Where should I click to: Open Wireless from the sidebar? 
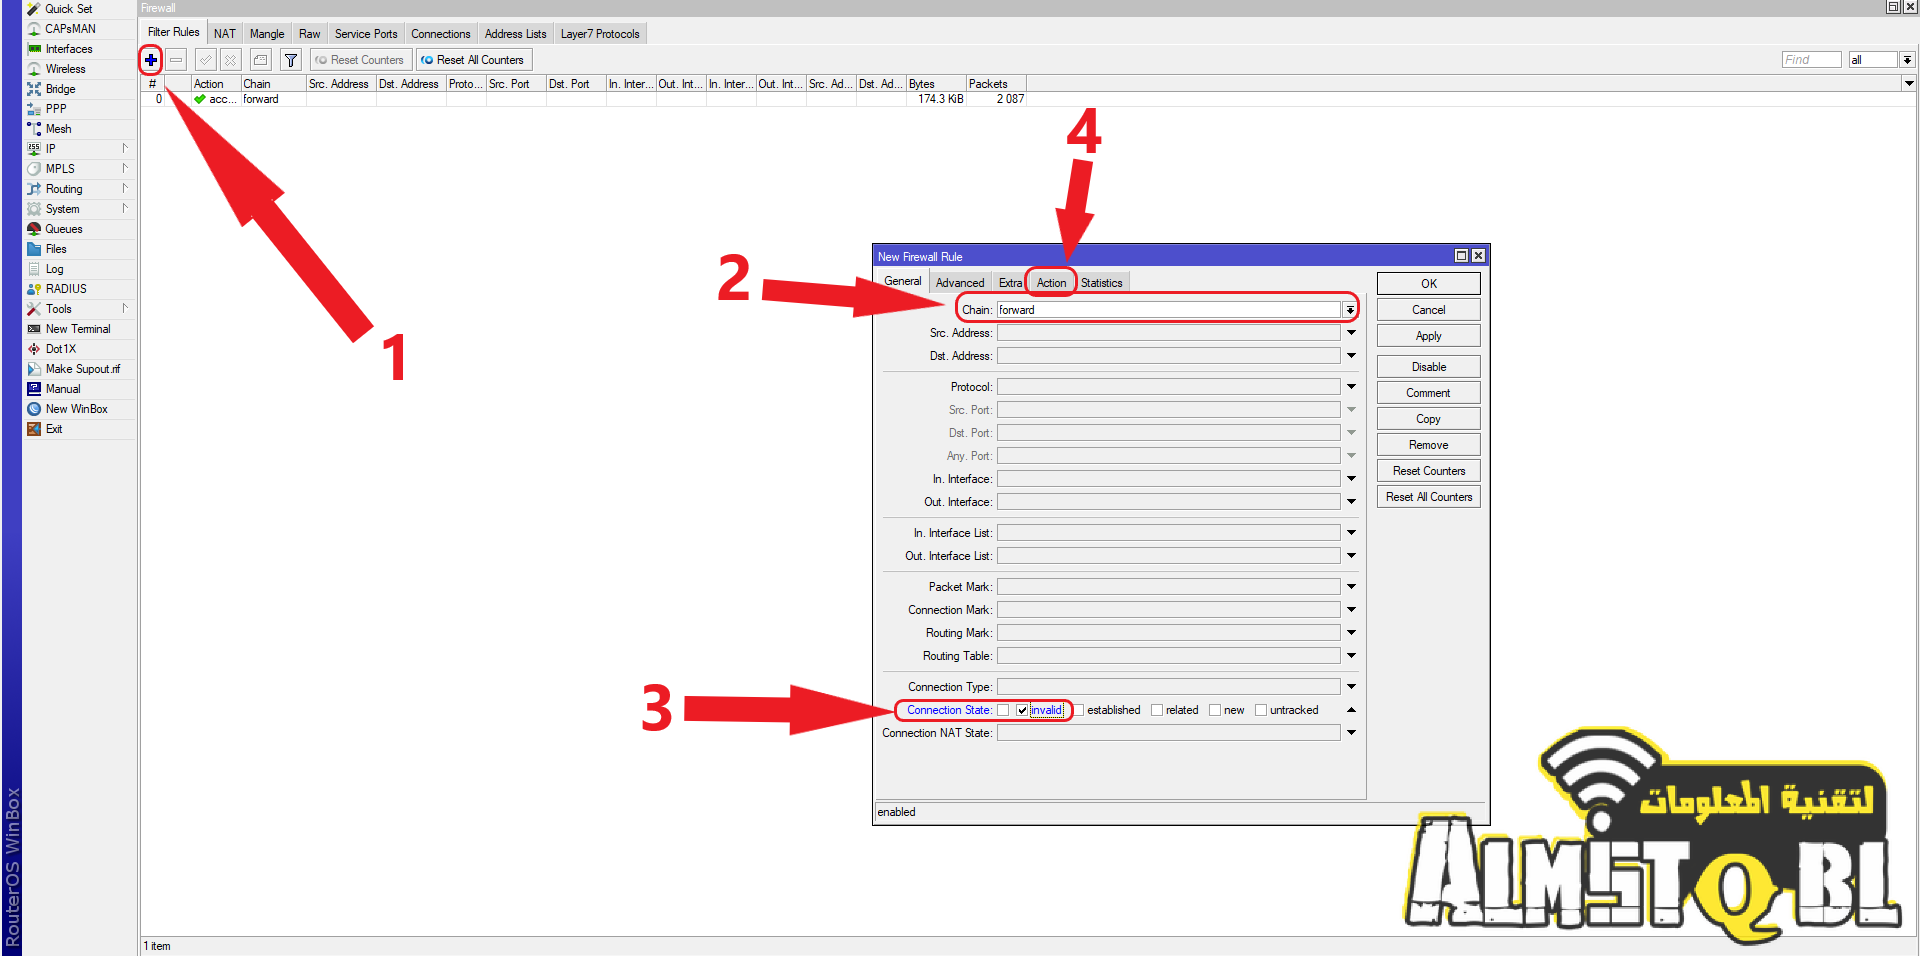[65, 69]
